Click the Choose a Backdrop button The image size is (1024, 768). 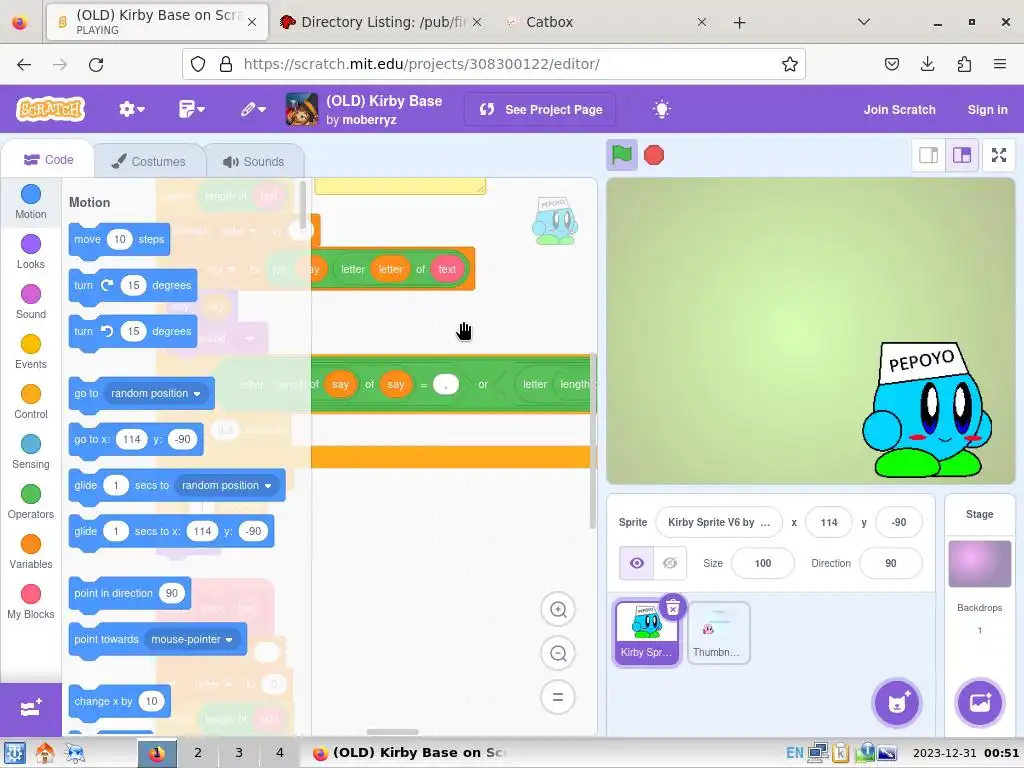coord(980,703)
